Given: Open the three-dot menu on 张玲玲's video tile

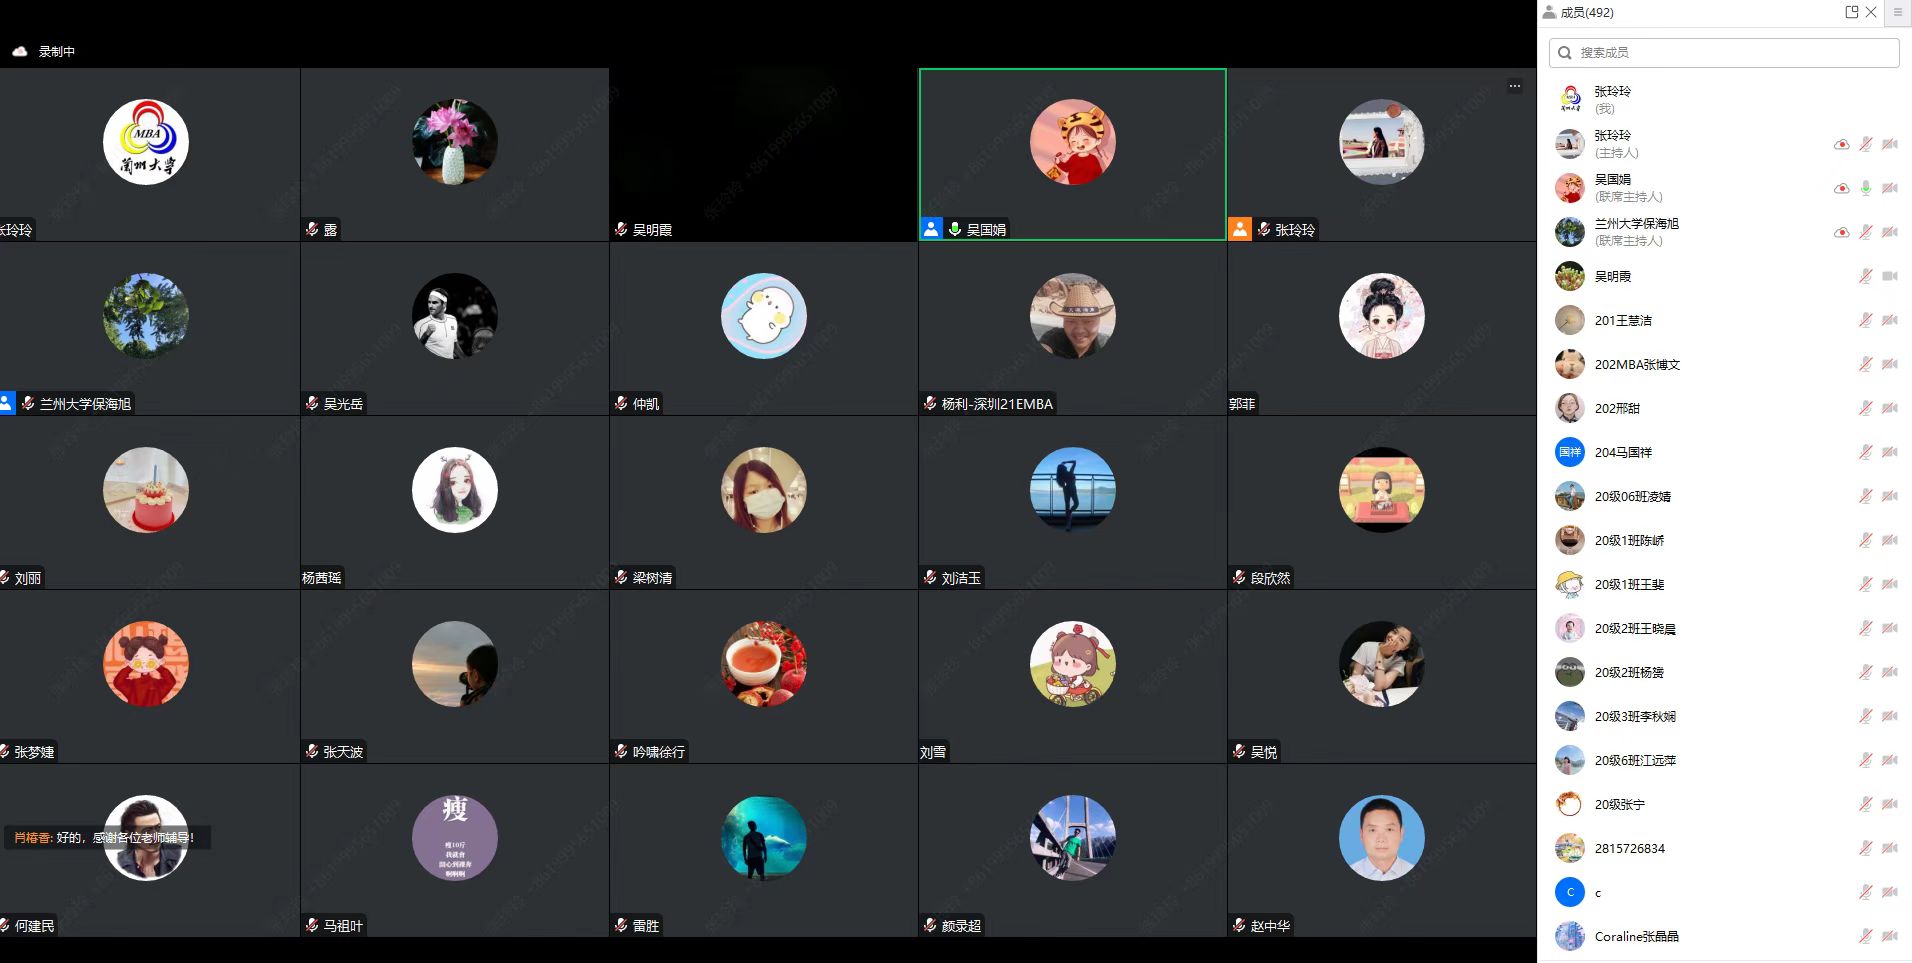Looking at the screenshot, I should coord(1514,86).
